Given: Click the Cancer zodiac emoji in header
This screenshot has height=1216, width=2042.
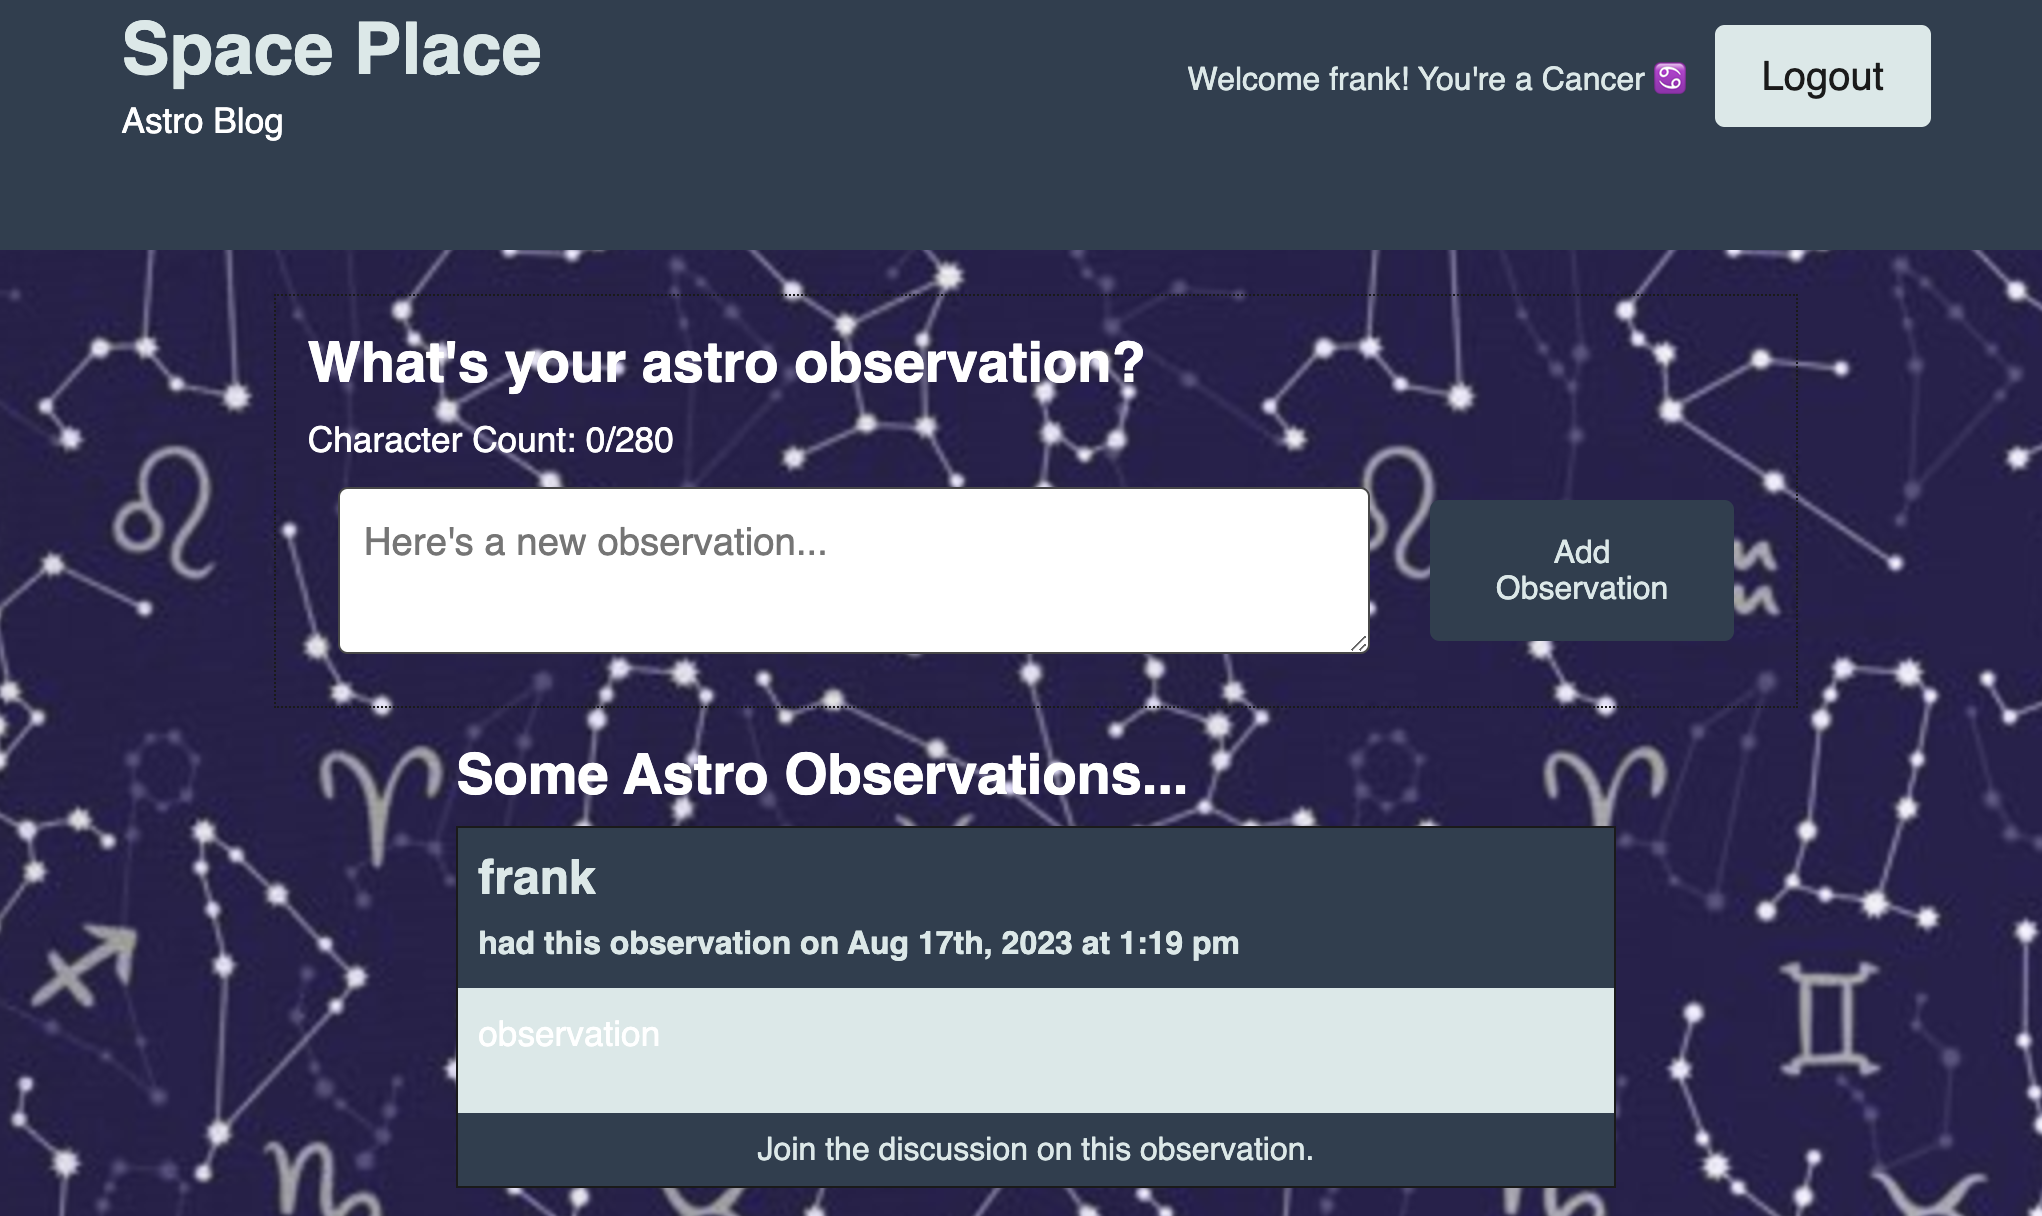Looking at the screenshot, I should click(x=1669, y=78).
